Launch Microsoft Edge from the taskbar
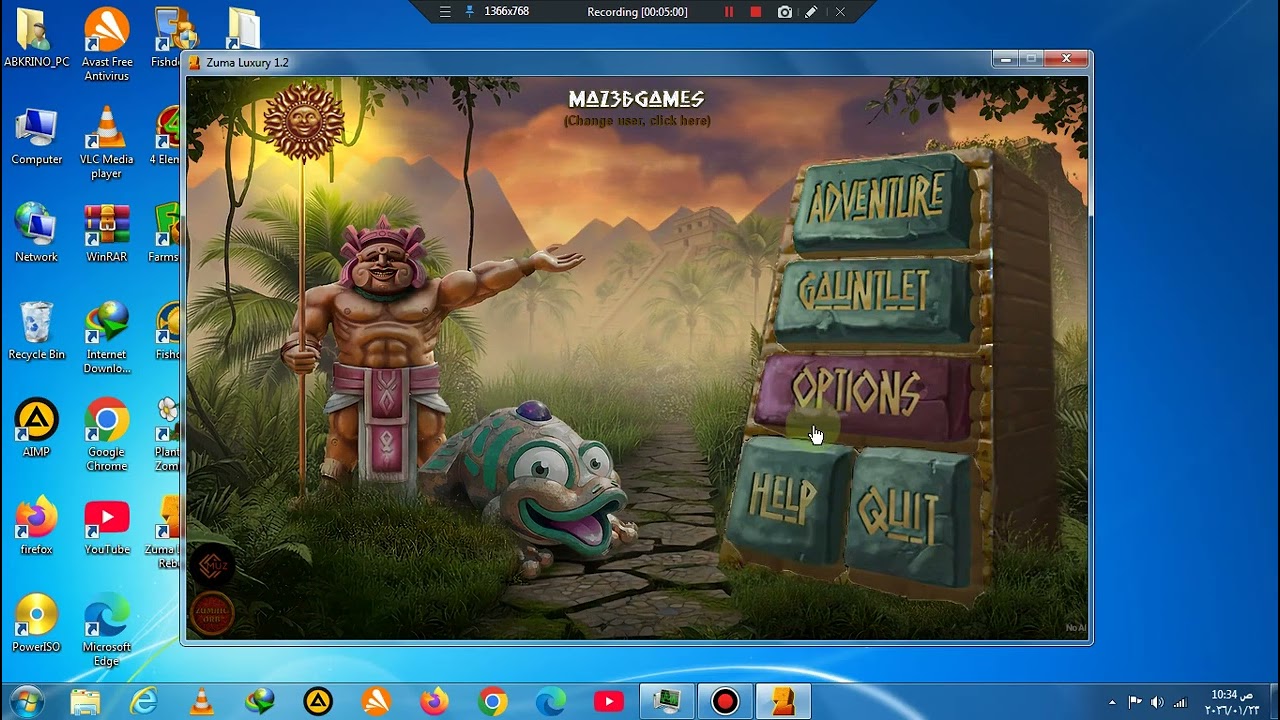This screenshot has height=720, width=1280. [550, 702]
